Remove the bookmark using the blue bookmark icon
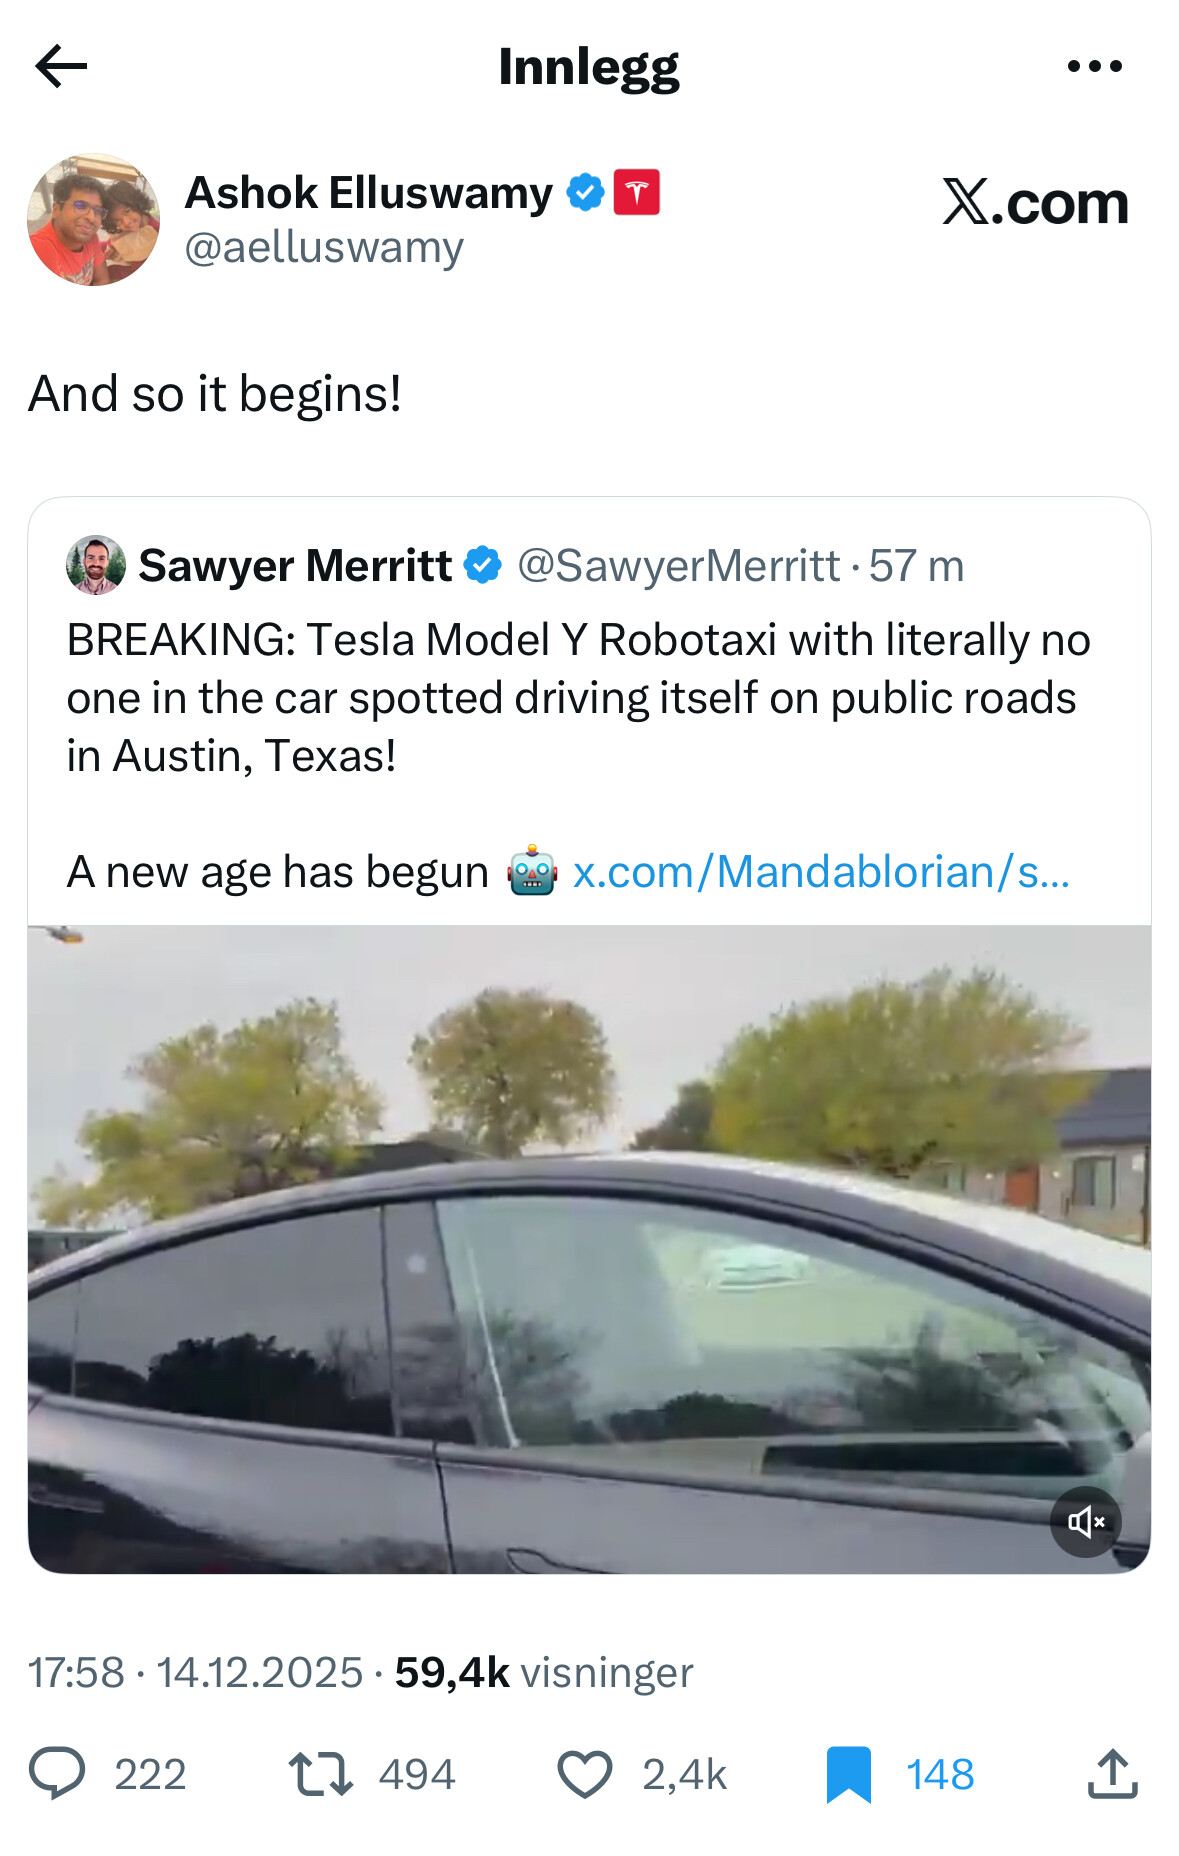 point(849,1774)
